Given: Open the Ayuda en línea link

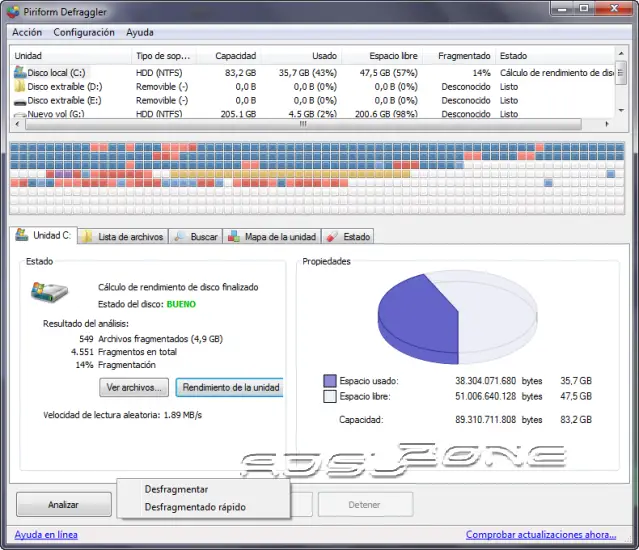Looking at the screenshot, I should coord(46,535).
